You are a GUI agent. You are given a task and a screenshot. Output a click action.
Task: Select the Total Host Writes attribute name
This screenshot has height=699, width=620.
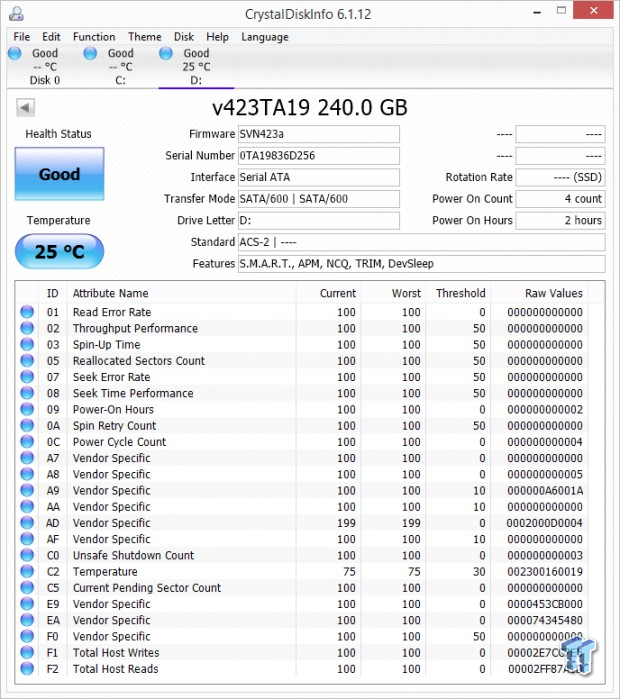pos(116,653)
